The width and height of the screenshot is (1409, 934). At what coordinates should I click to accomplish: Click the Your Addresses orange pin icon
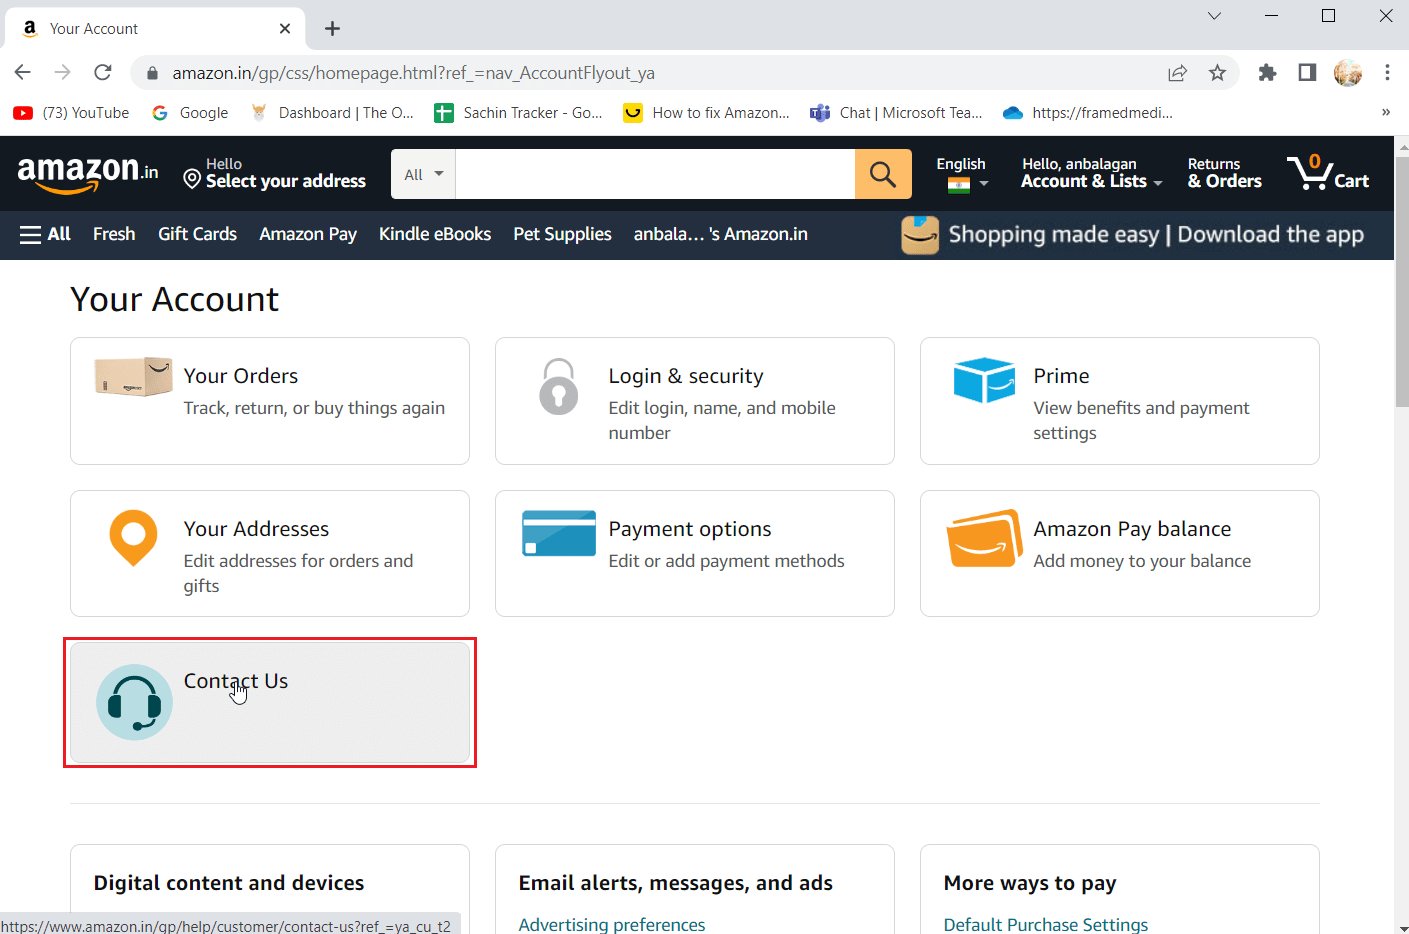[x=133, y=538]
